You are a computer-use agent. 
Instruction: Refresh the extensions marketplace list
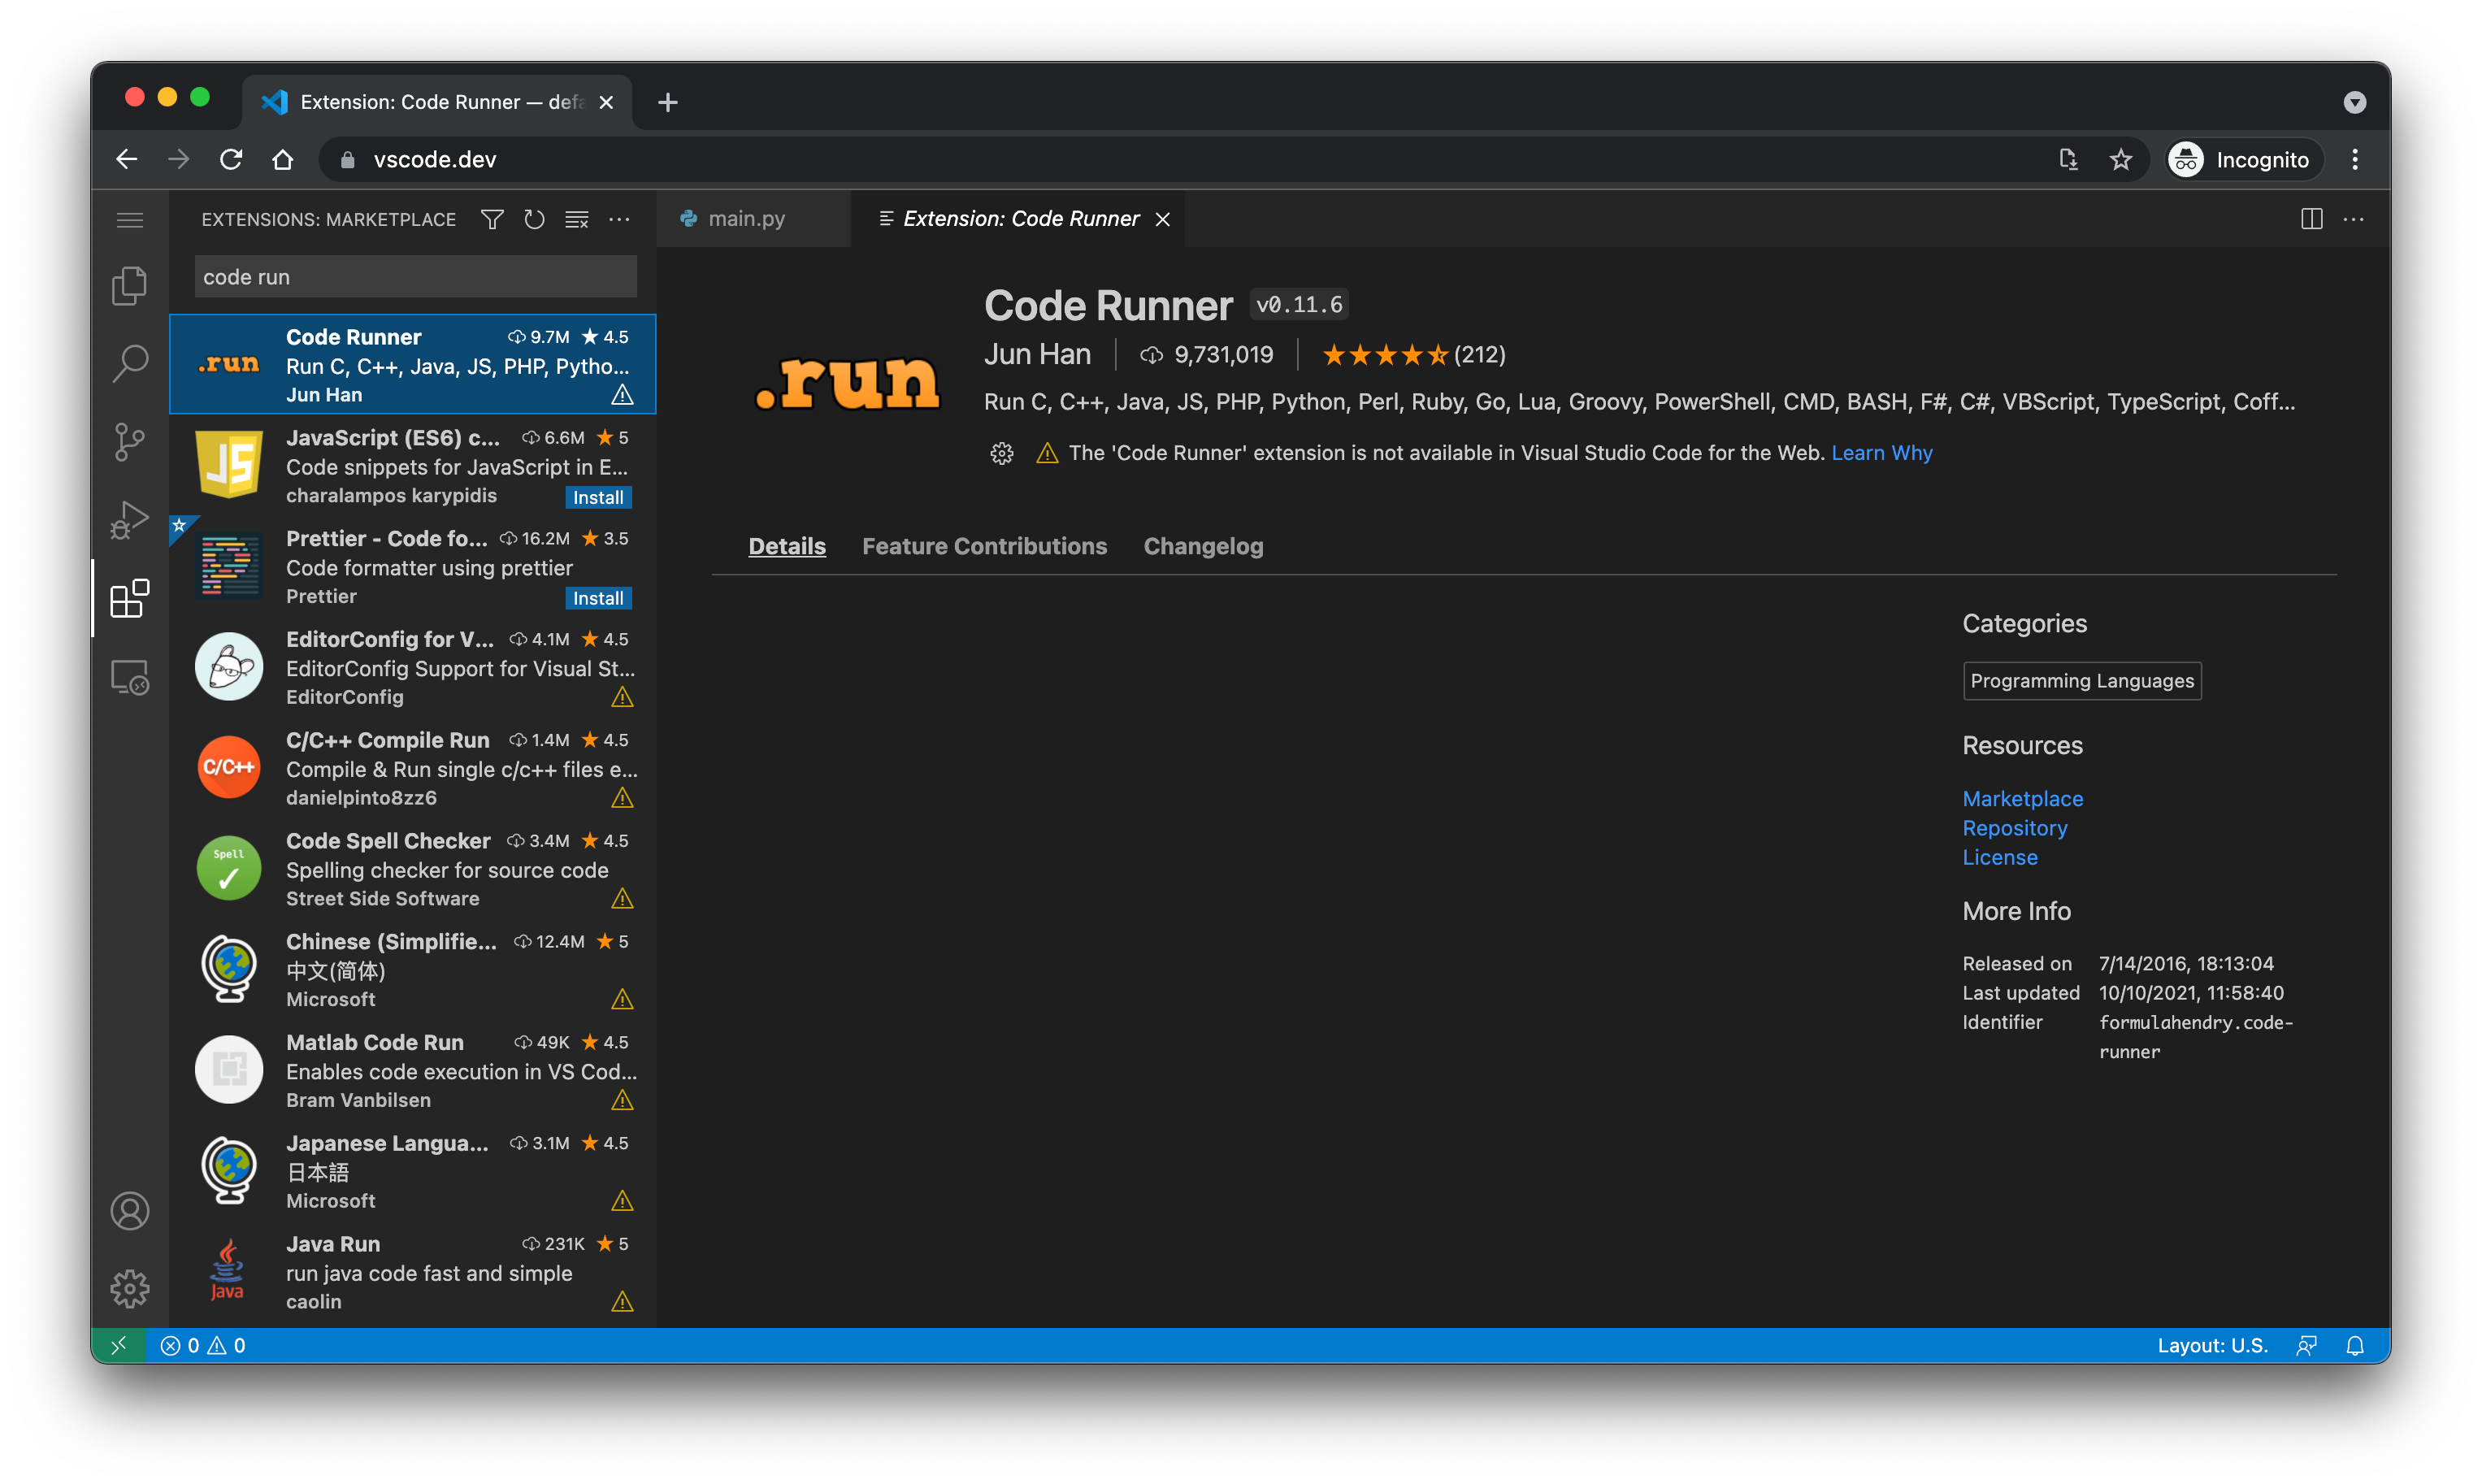coord(534,219)
